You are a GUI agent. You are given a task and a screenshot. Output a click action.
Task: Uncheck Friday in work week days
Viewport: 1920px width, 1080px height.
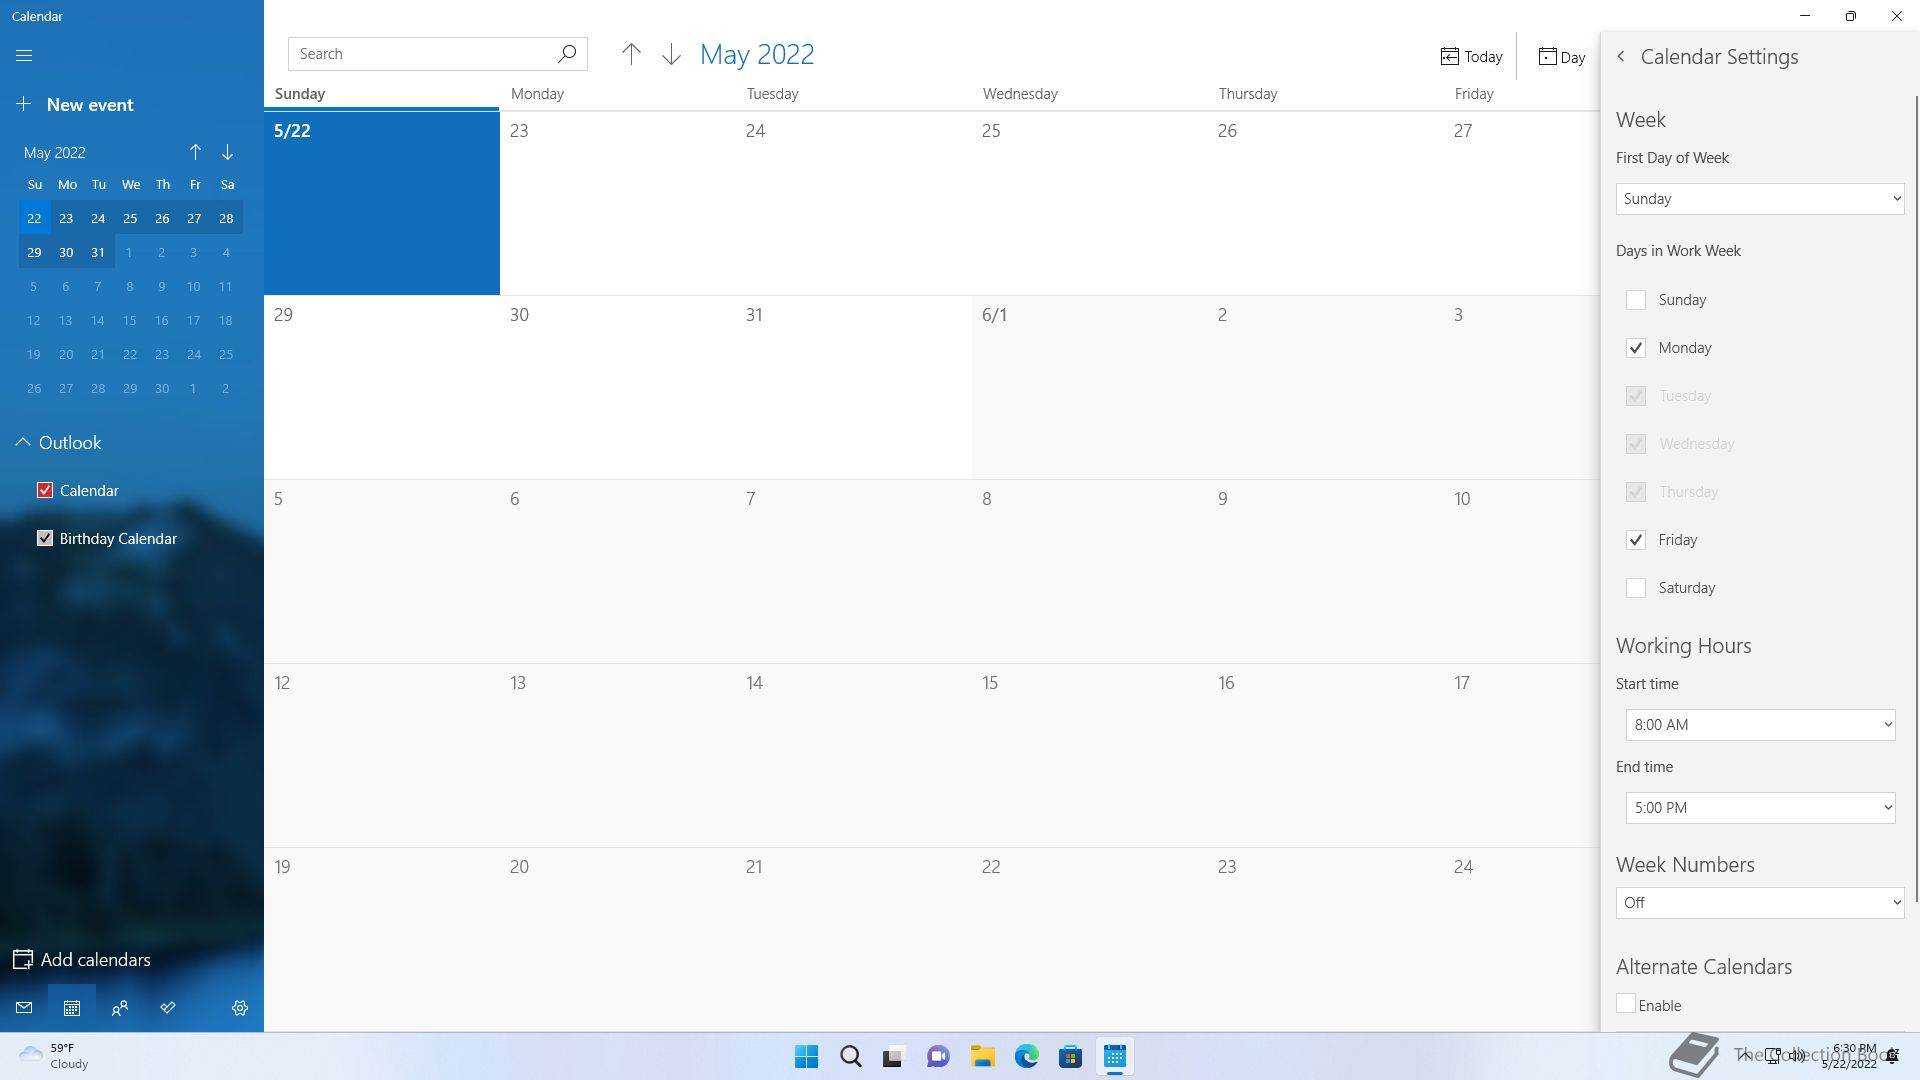pyautogui.click(x=1636, y=540)
